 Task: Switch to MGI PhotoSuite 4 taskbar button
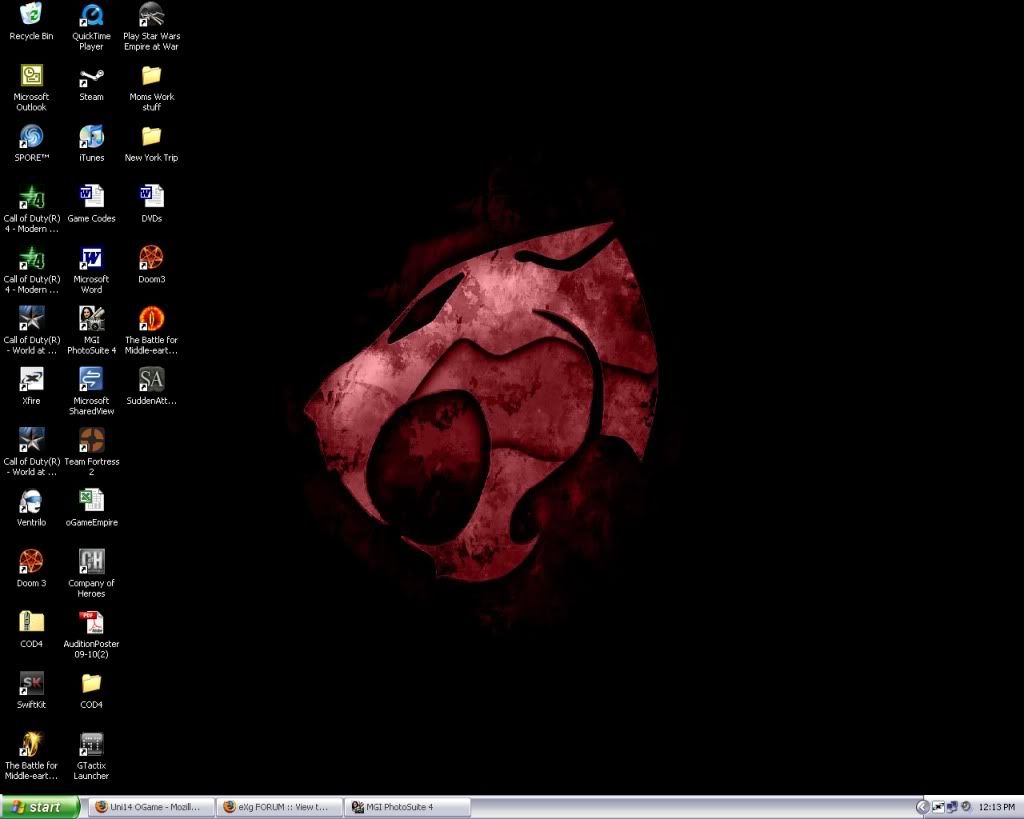point(408,807)
